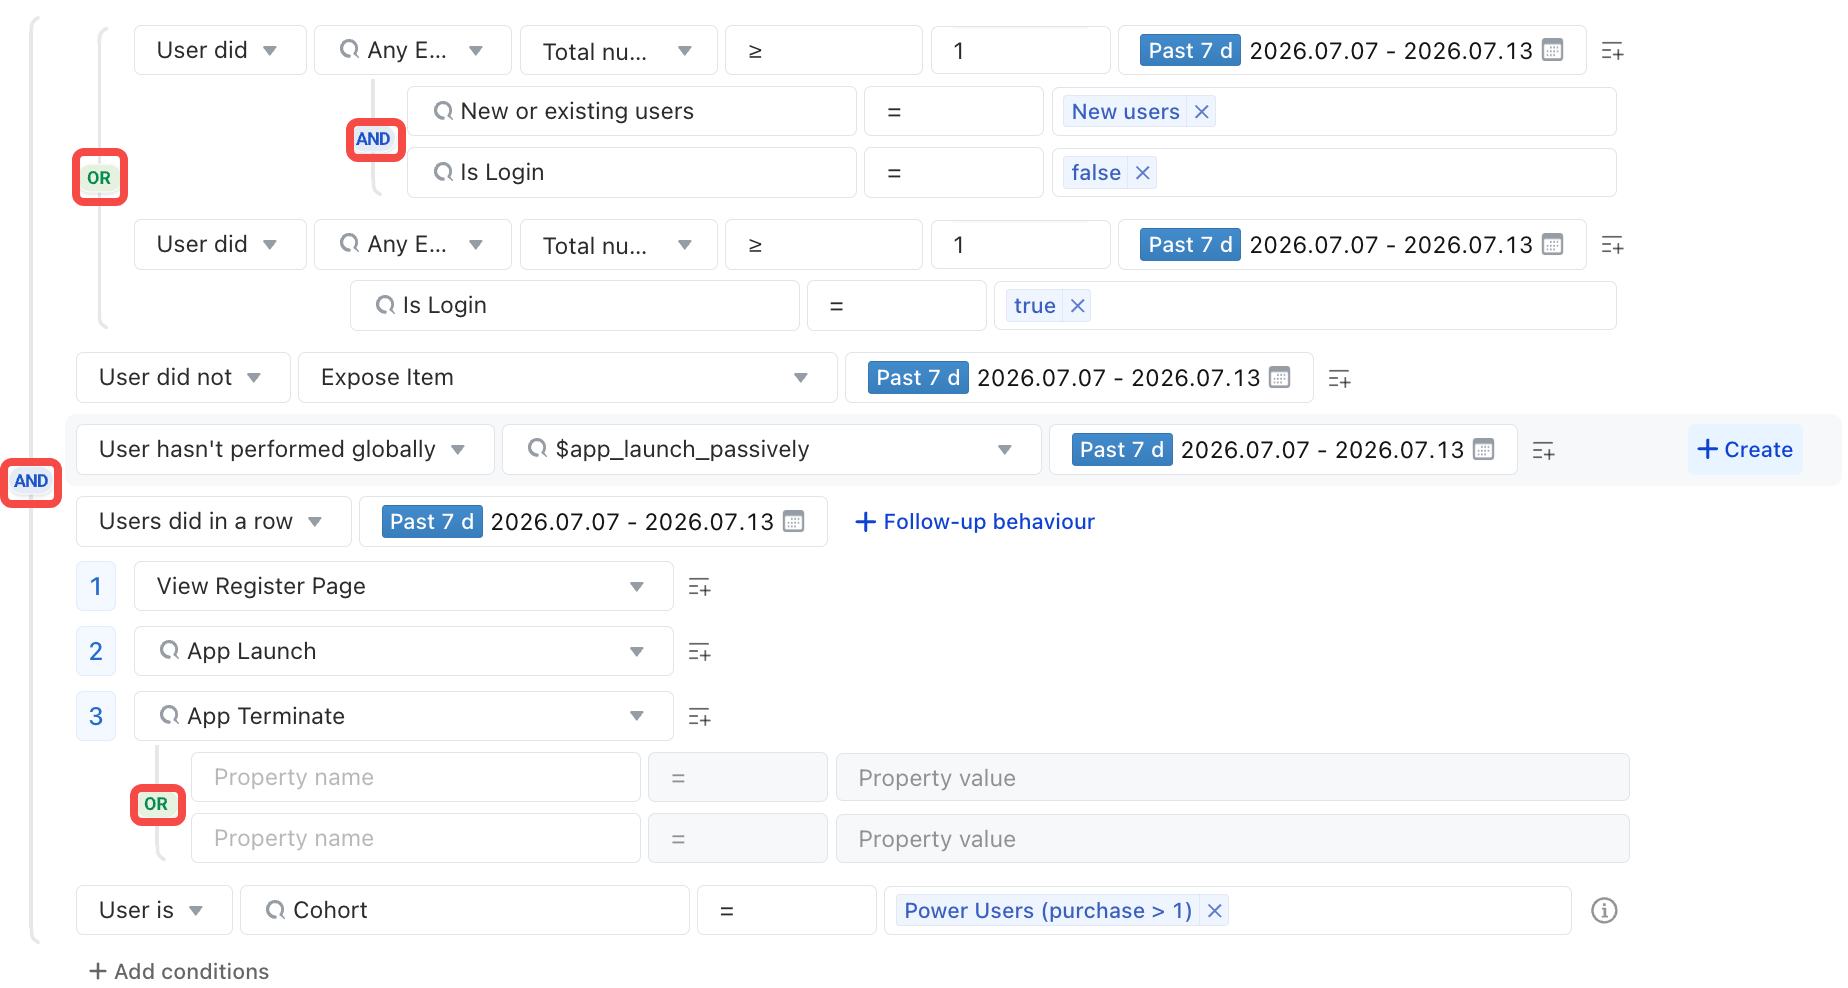Toggle the outer OR operator beside the User did groups
This screenshot has height=988, width=1848.
(x=99, y=178)
